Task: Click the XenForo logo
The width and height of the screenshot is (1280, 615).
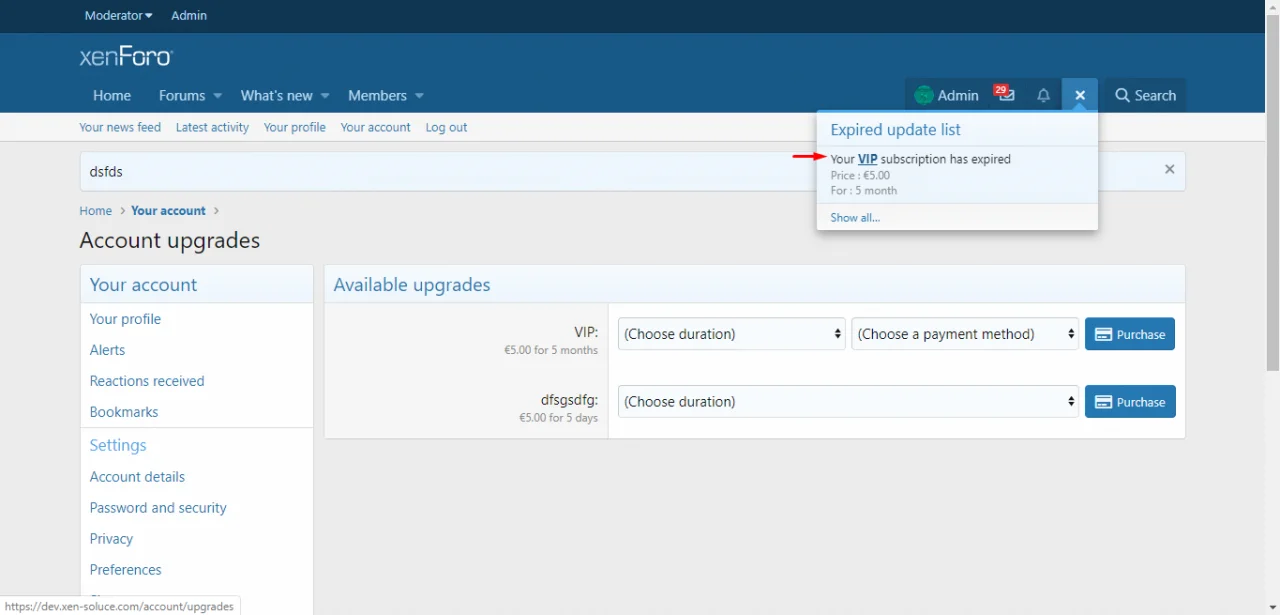Action: 126,57
